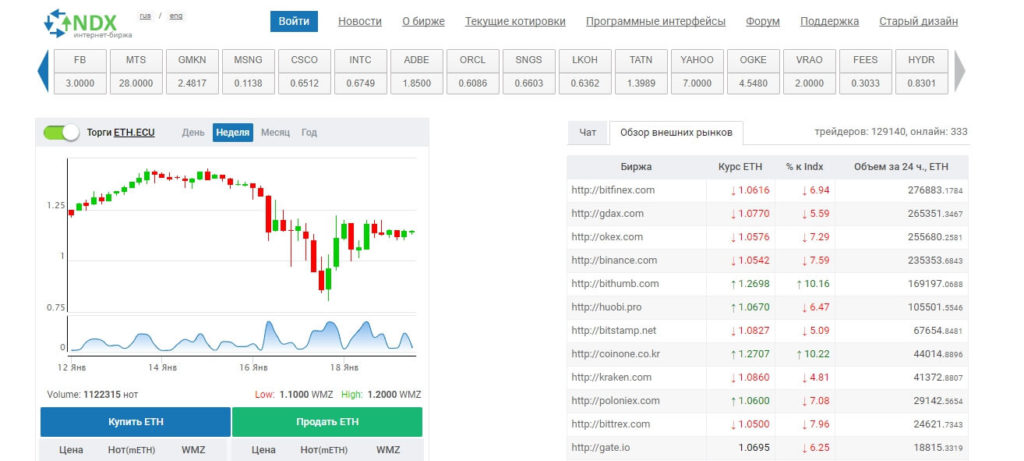Click the http://okex.com row
This screenshot has width=1024, height=461.
(768, 237)
